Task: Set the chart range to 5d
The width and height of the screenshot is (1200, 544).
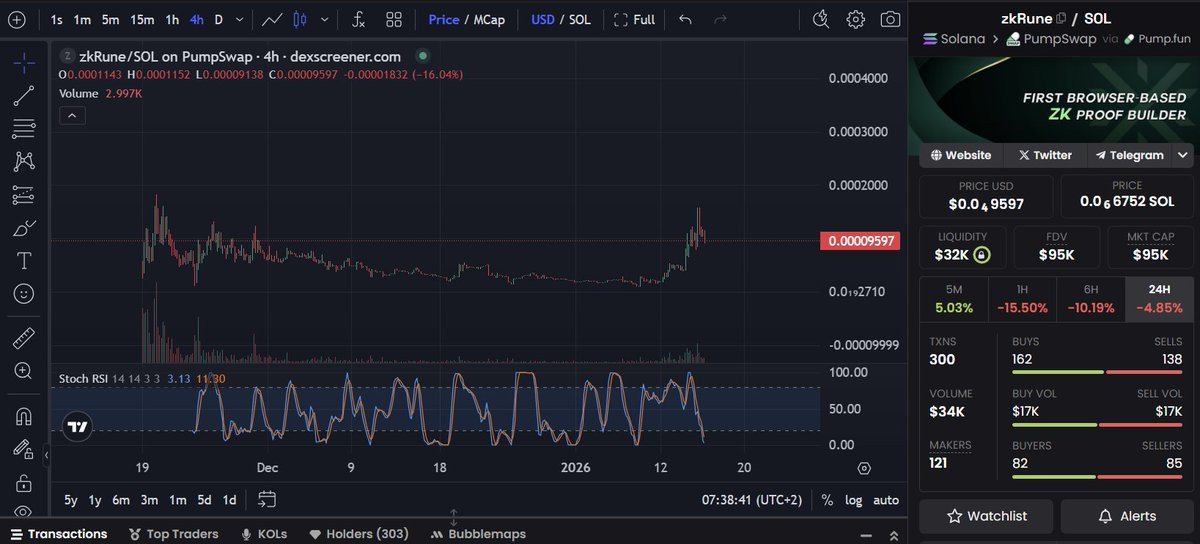Action: pyautogui.click(x=204, y=499)
